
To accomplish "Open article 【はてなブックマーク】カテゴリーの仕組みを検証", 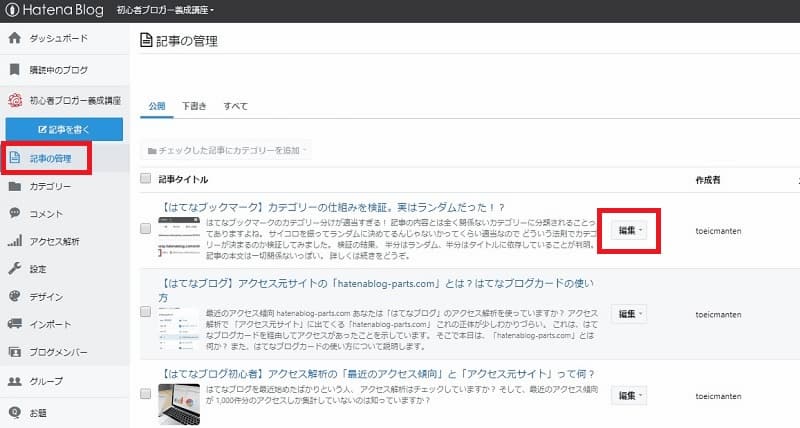I will tap(332, 207).
